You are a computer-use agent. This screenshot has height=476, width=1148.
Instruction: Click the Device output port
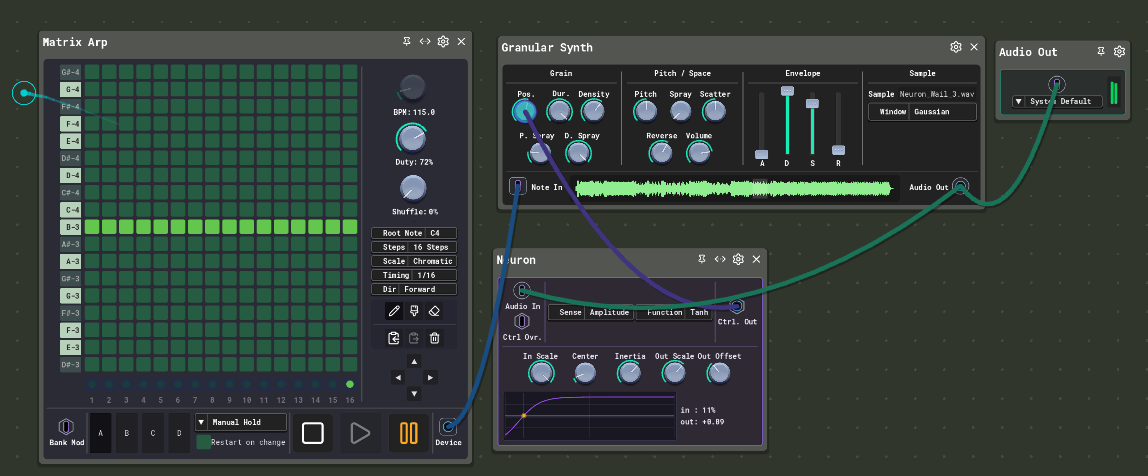click(447, 426)
